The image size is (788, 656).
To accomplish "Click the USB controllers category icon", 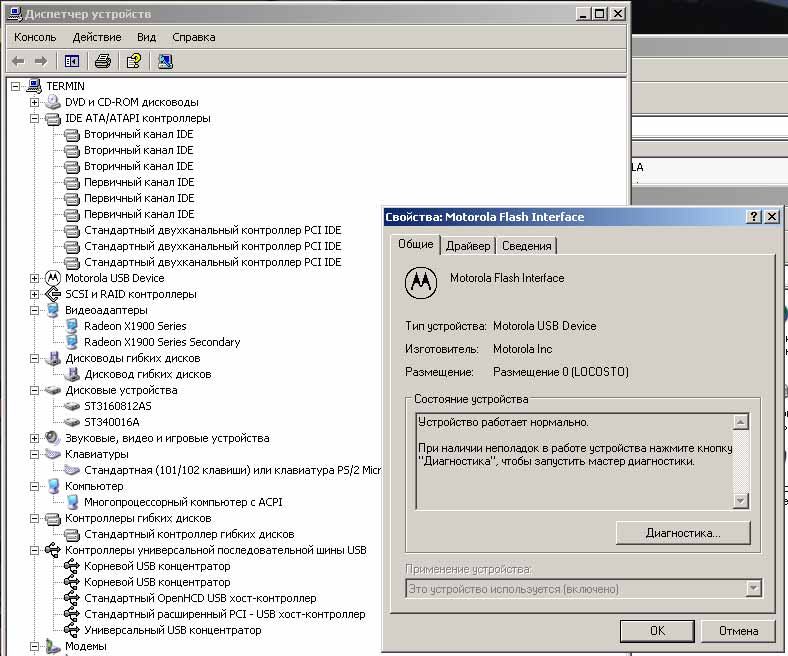I will tap(53, 550).
